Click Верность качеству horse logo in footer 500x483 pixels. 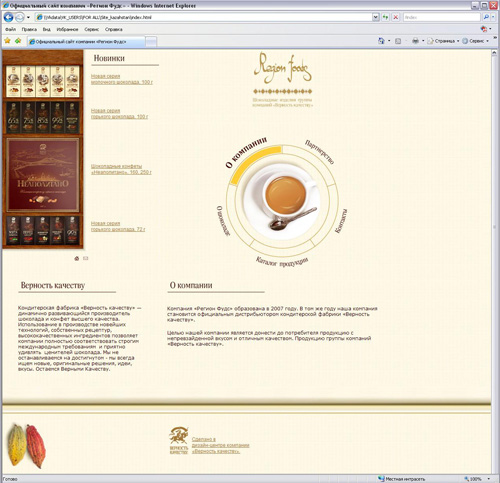coord(179,440)
